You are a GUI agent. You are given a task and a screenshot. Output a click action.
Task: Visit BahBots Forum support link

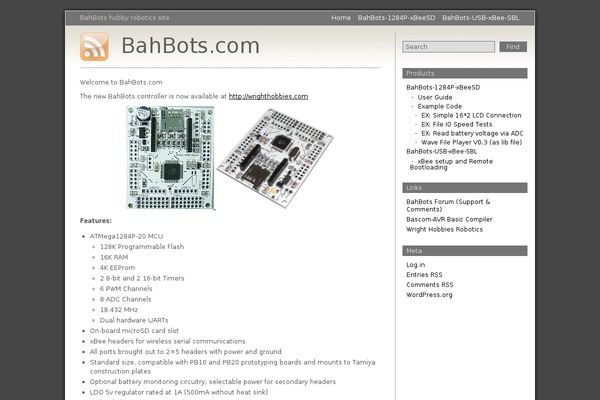tap(448, 206)
